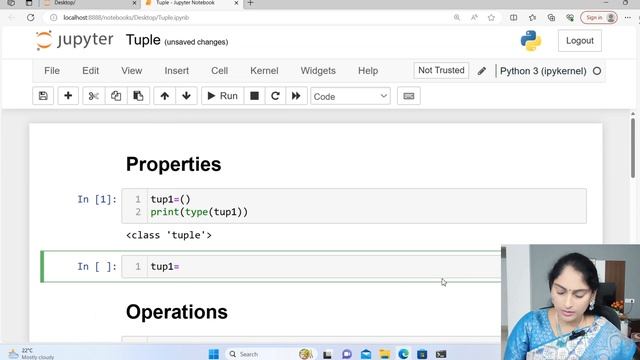This screenshot has width=640, height=360.
Task: Open browser favorites list icon
Action: coord(532,18)
